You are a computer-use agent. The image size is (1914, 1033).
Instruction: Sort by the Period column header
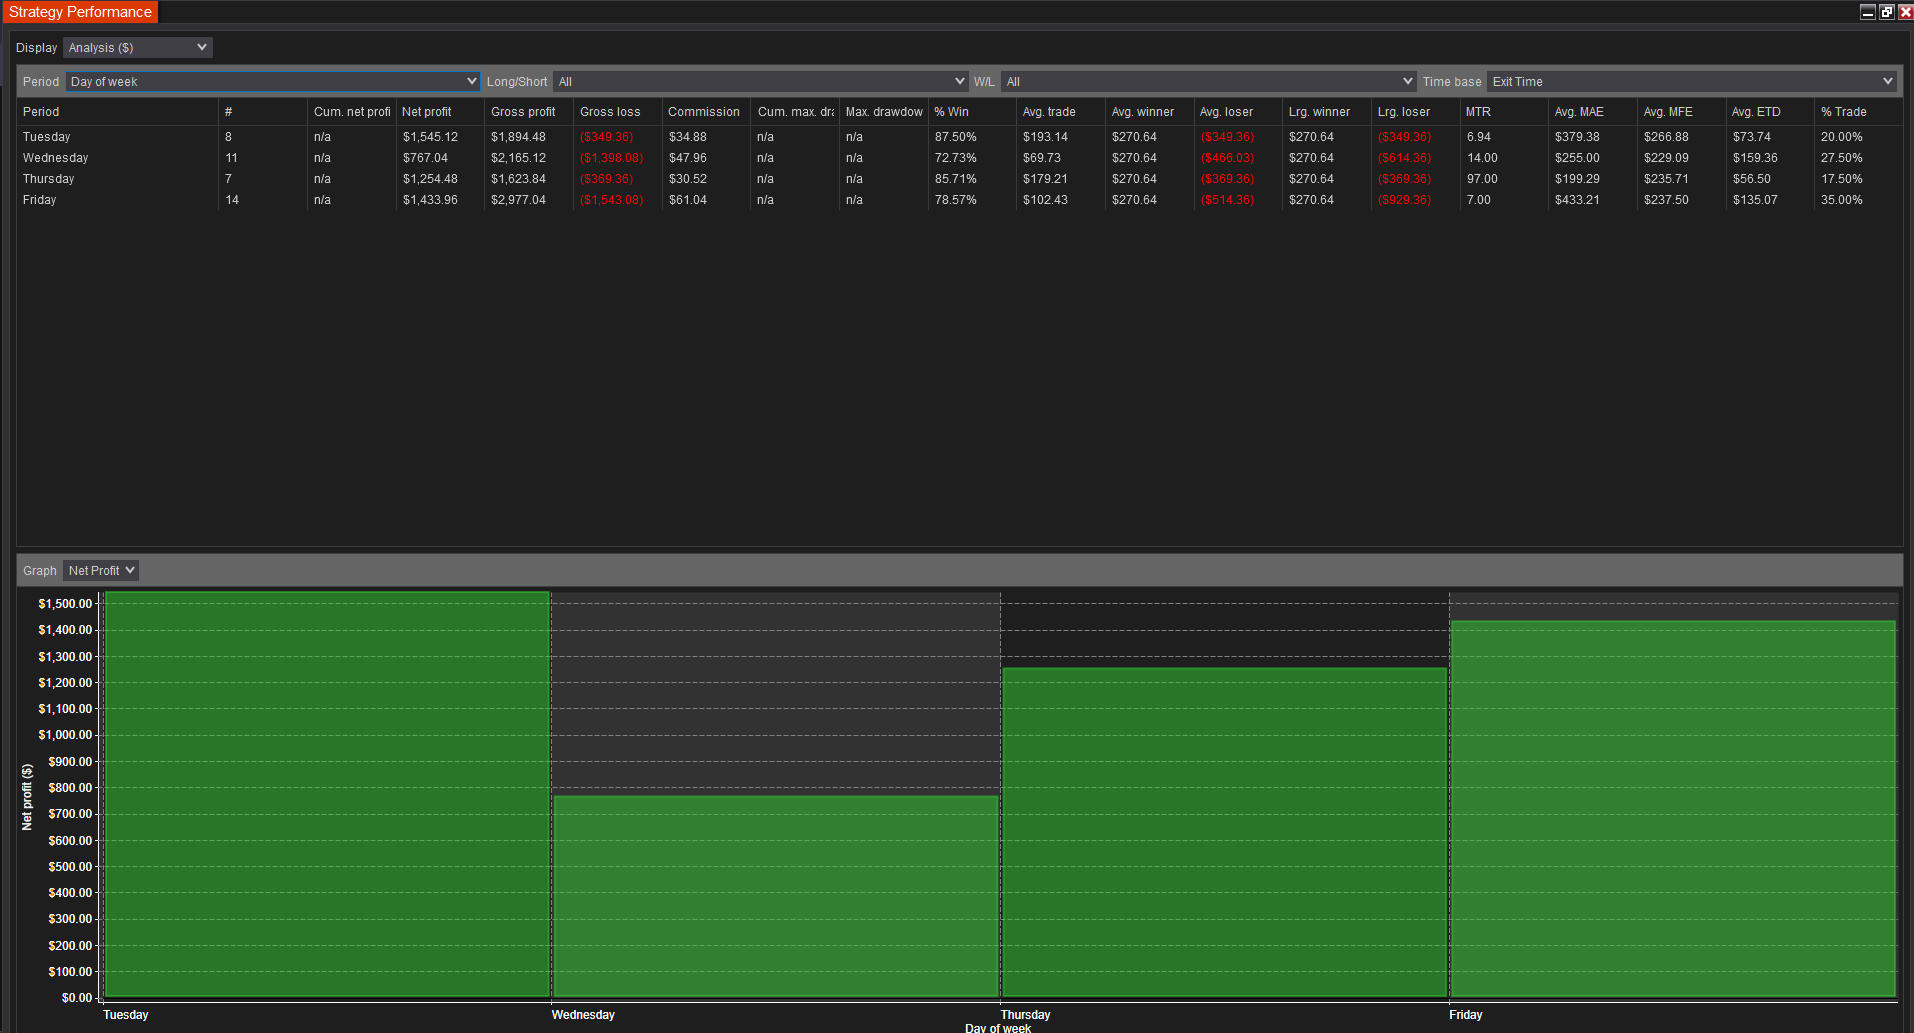click(x=118, y=112)
